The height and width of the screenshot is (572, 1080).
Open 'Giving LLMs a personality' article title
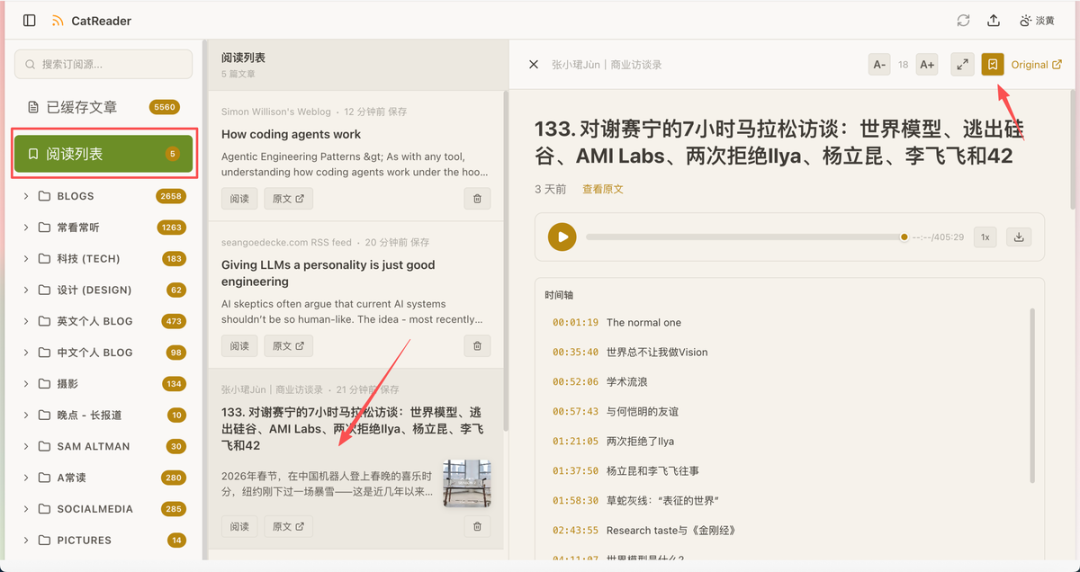click(328, 273)
